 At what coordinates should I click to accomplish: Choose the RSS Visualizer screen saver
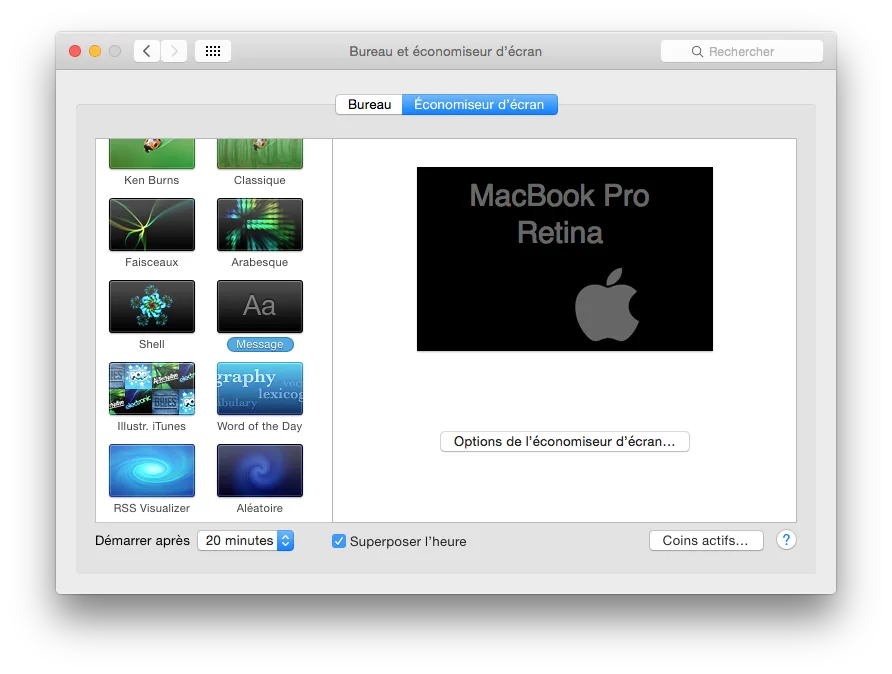(x=152, y=470)
